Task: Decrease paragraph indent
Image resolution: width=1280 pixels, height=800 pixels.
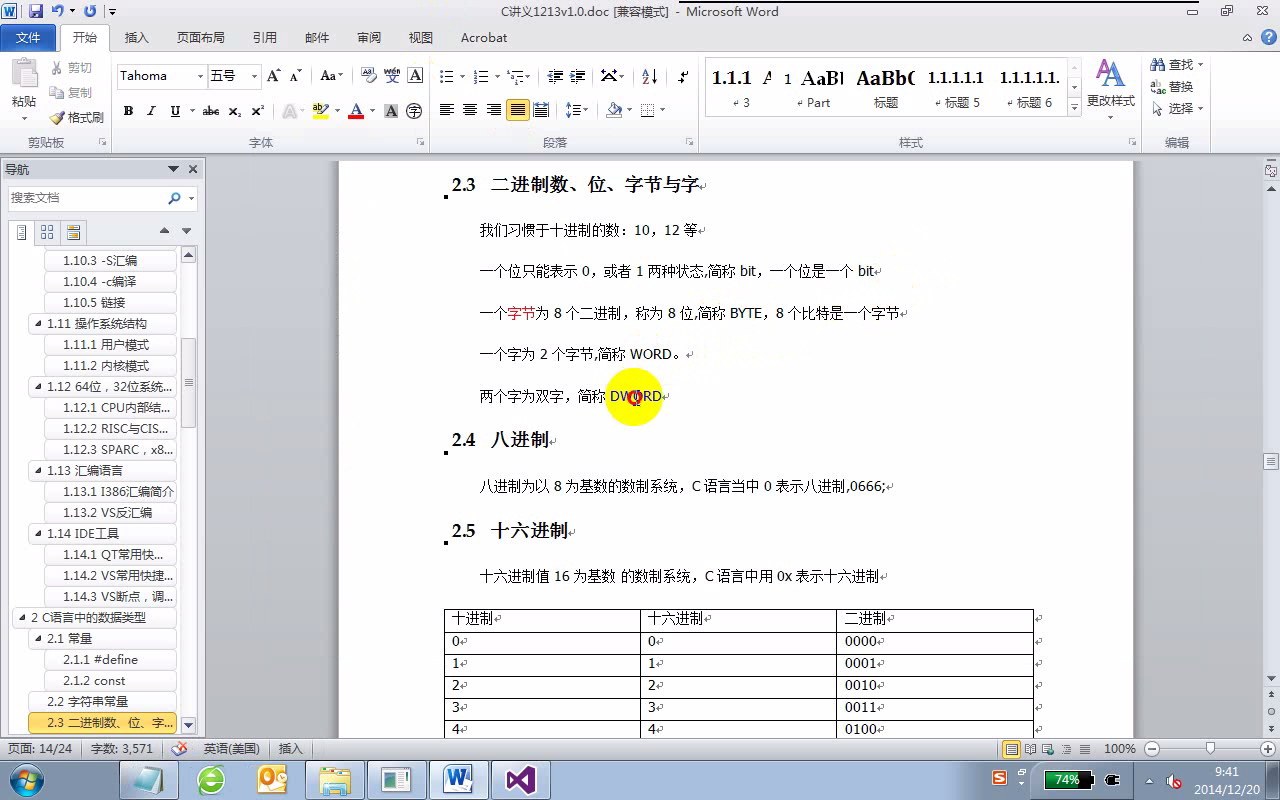Action: tap(554, 76)
